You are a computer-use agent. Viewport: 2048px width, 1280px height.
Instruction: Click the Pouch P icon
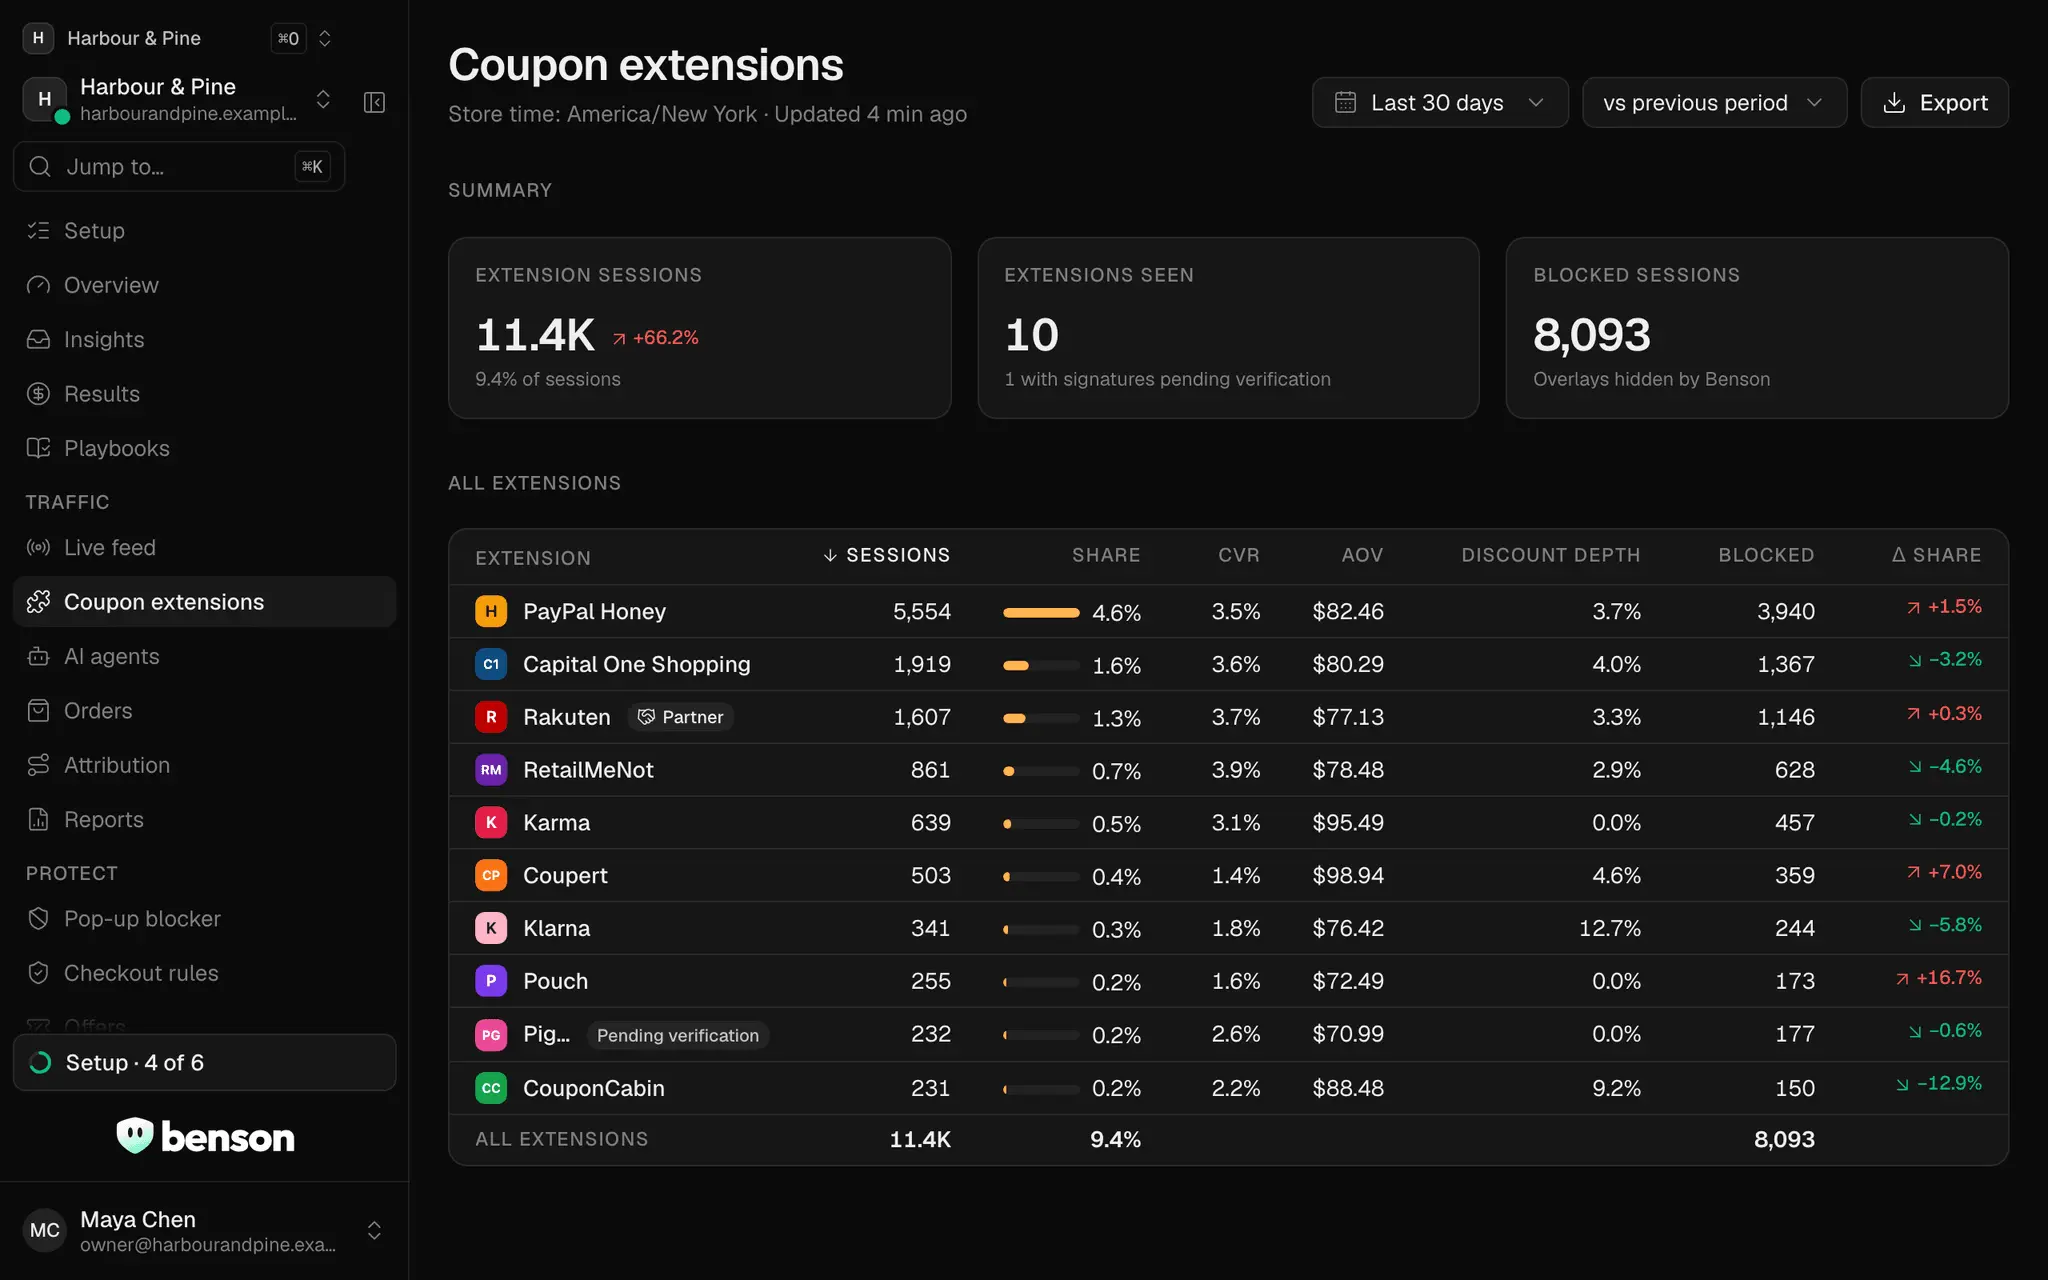pyautogui.click(x=491, y=981)
